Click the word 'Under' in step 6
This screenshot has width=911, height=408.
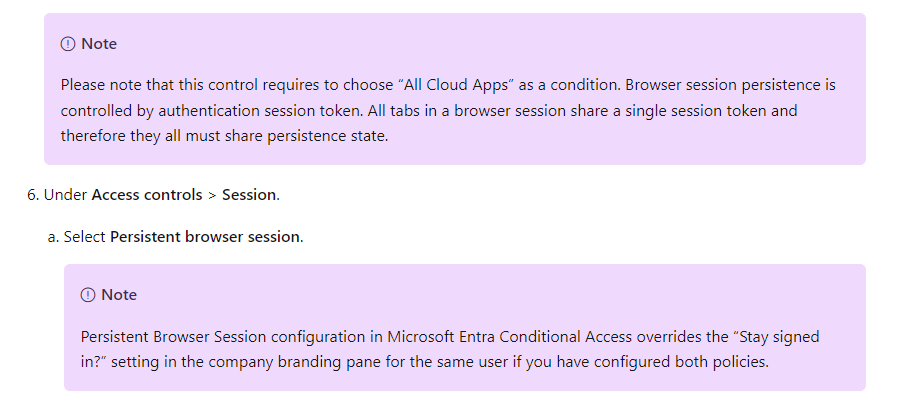coord(65,195)
